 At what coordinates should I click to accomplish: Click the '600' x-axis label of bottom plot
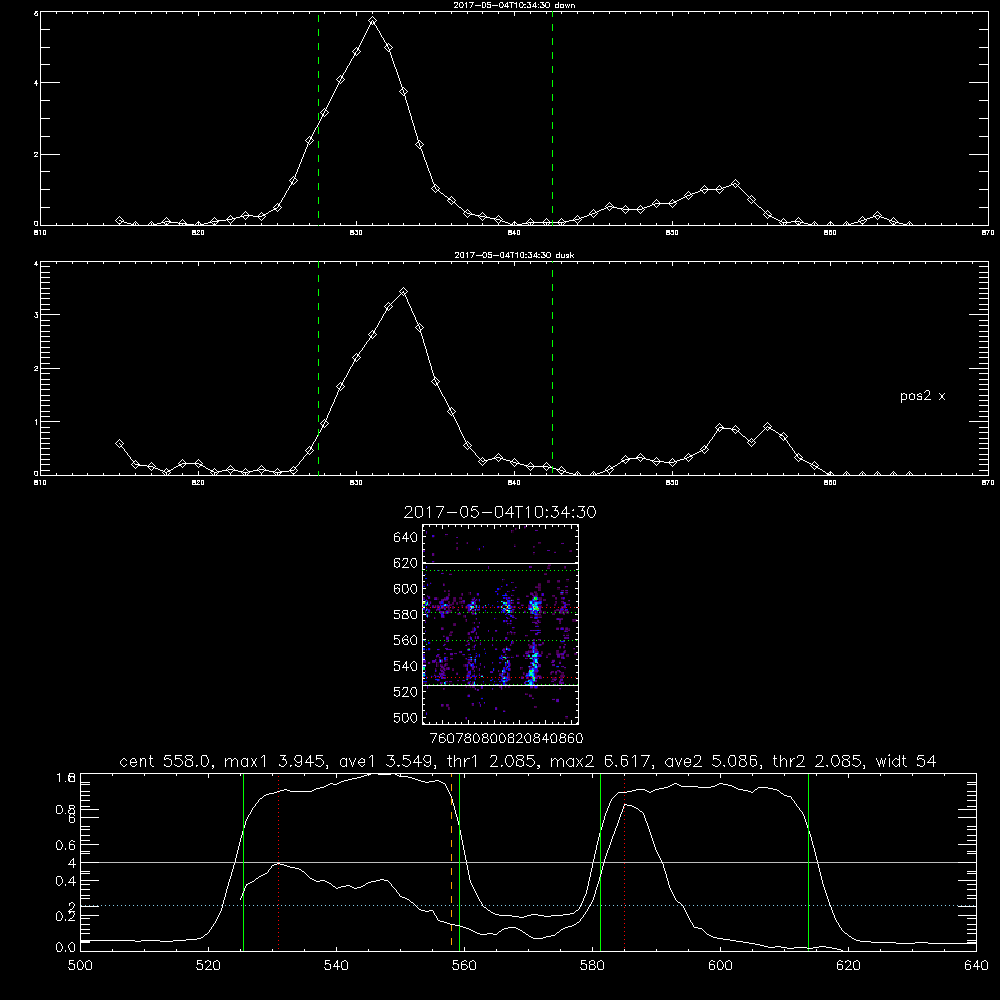point(720,966)
